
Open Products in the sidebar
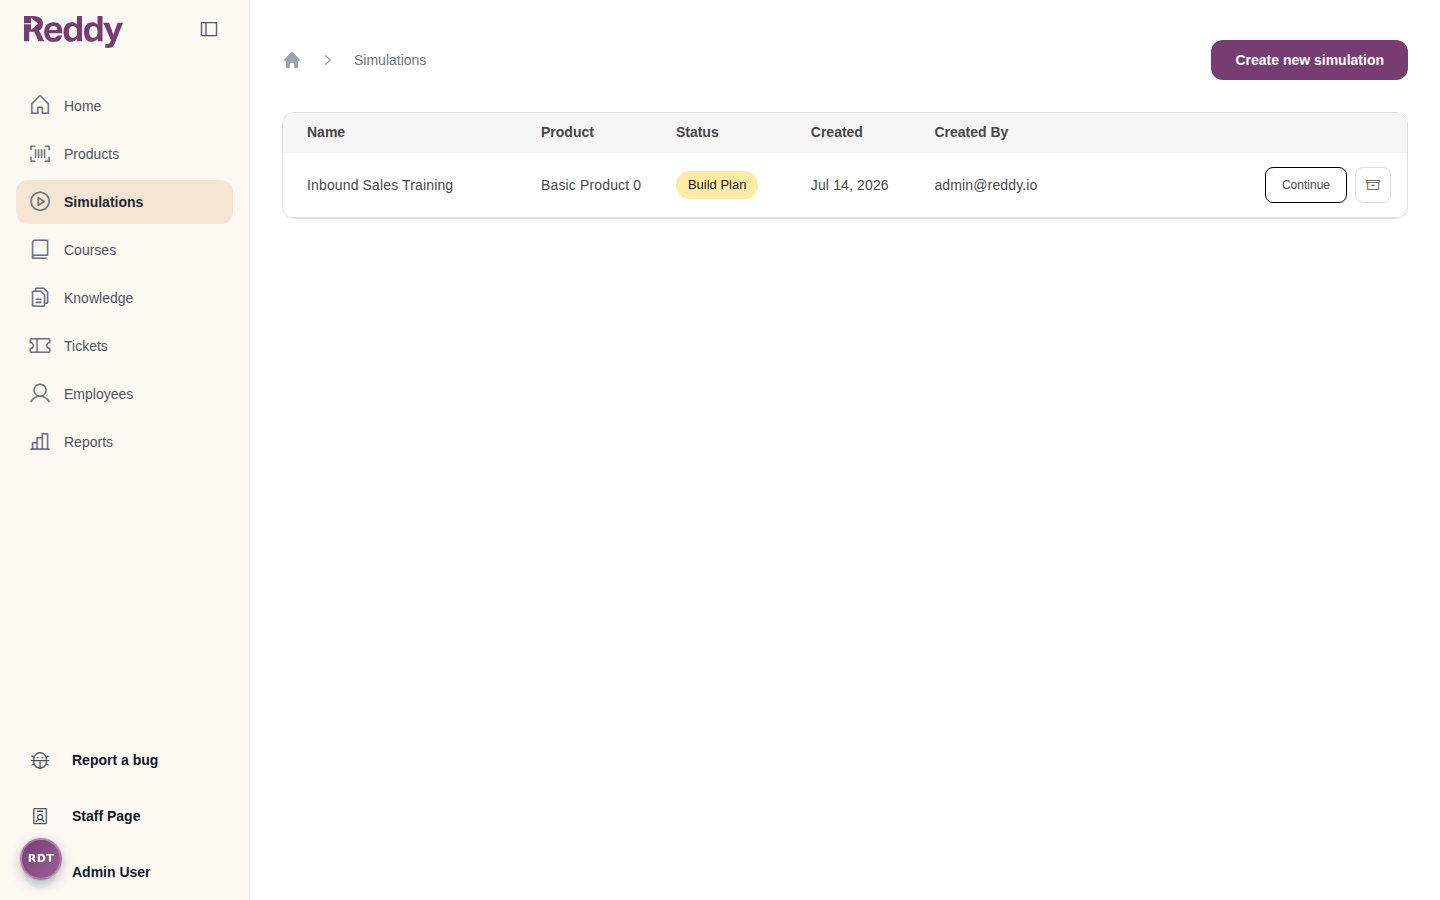[124, 154]
